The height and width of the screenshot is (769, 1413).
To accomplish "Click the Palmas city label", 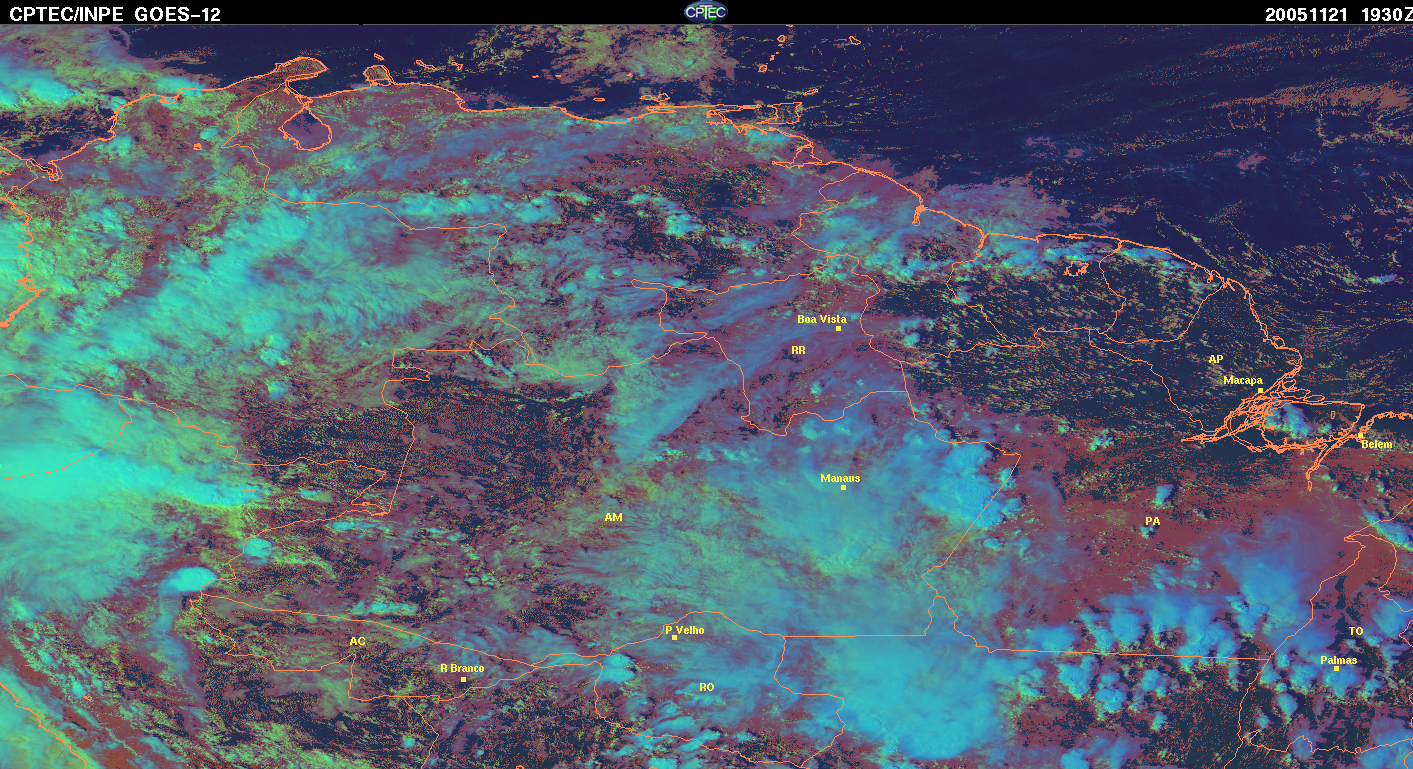I will [1339, 660].
